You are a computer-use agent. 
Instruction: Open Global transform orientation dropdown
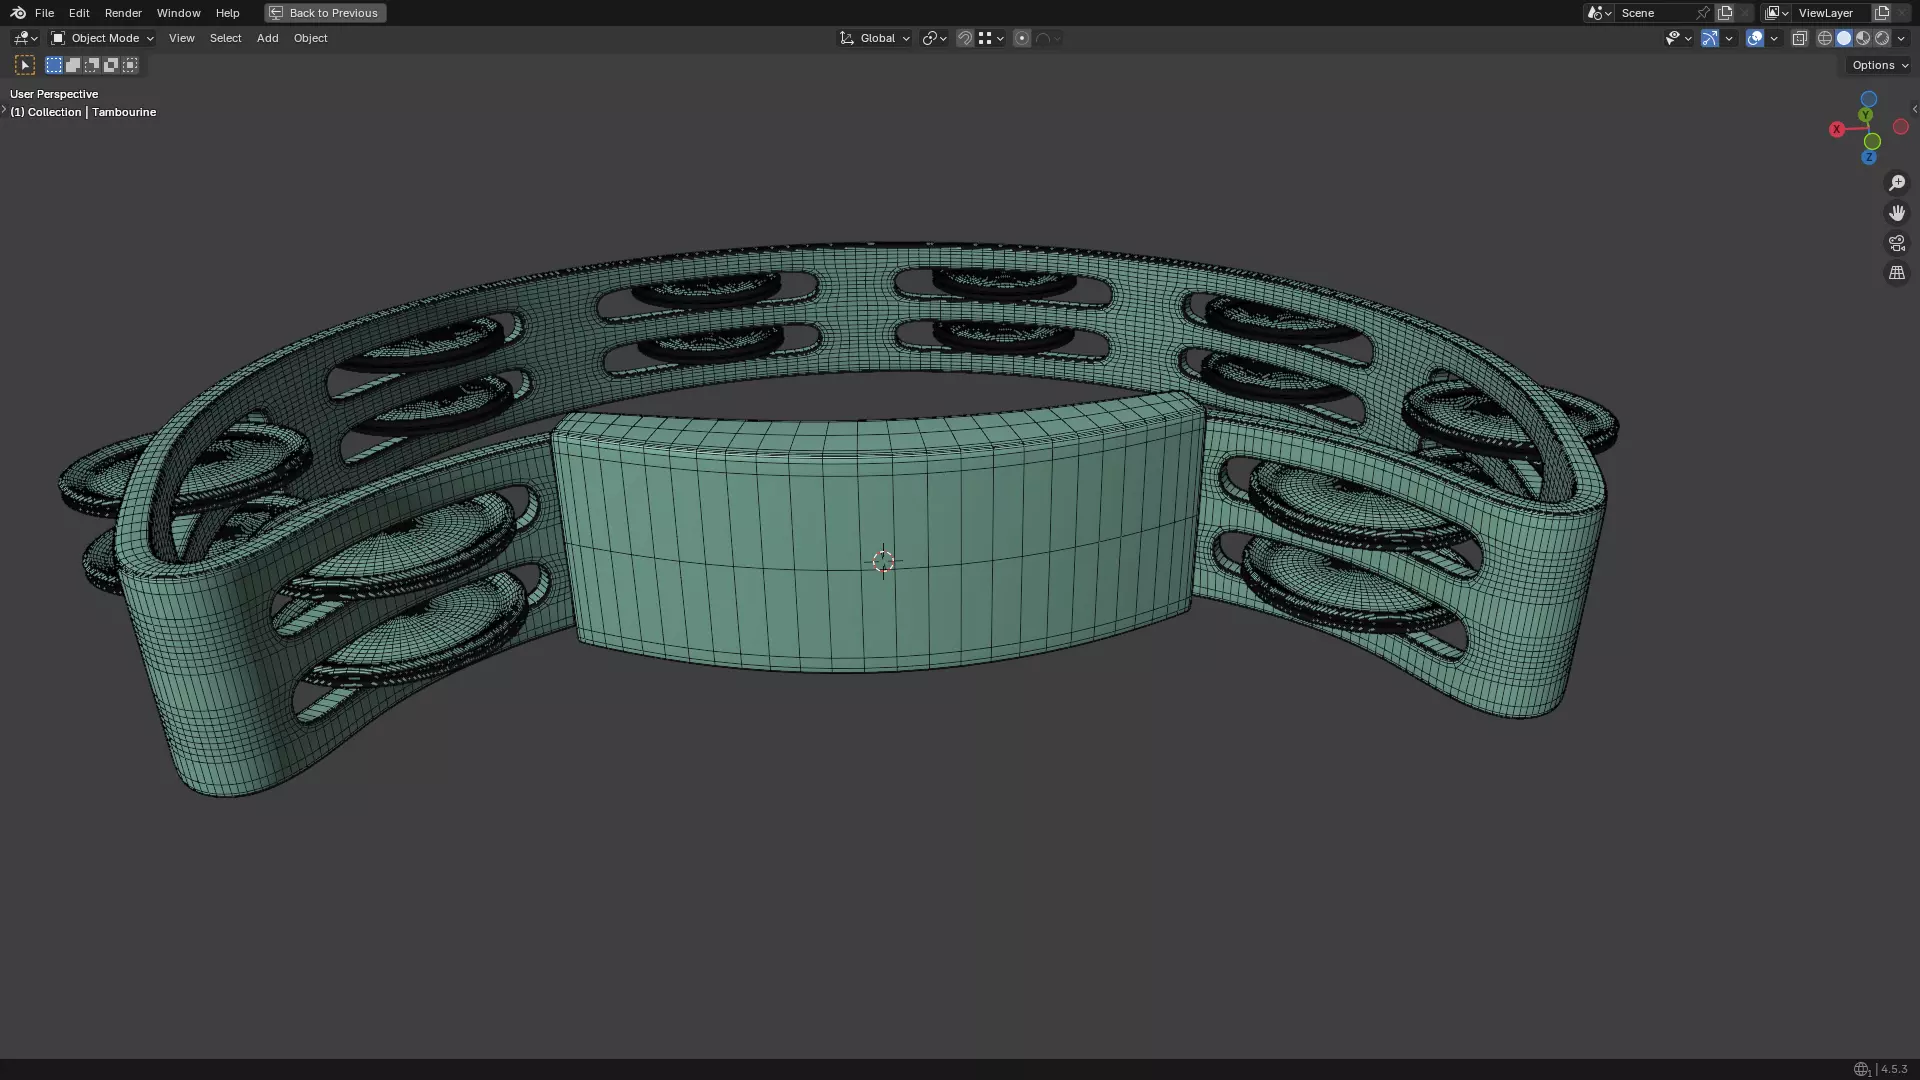point(875,38)
